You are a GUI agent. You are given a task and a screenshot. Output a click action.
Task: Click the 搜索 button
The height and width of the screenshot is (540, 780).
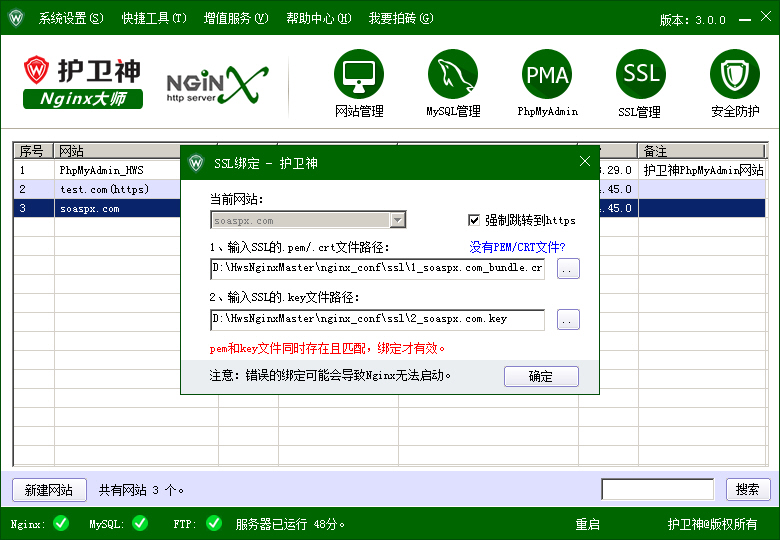click(748, 489)
